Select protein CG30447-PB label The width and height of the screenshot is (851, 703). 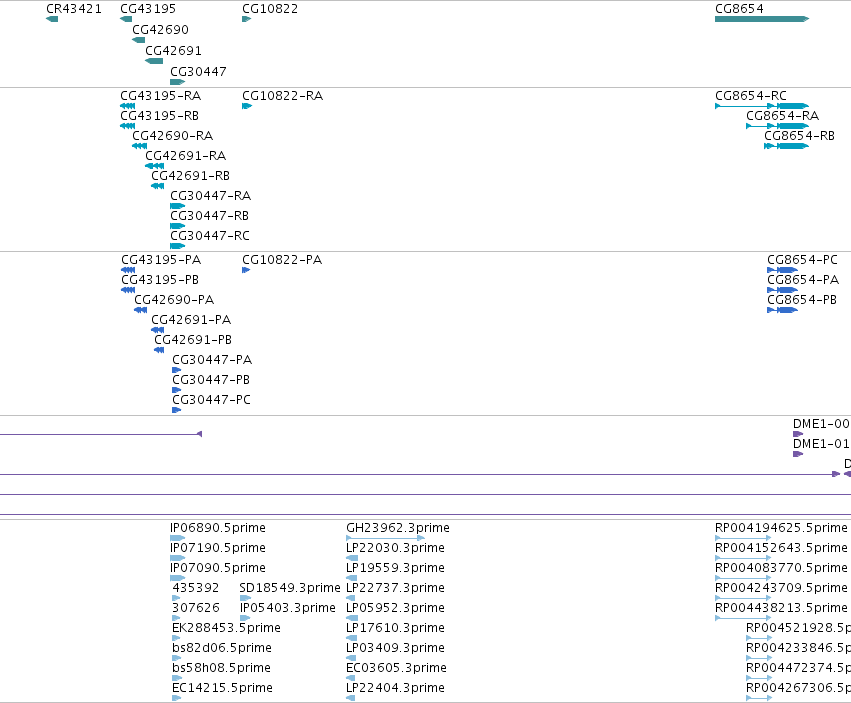[211, 381]
